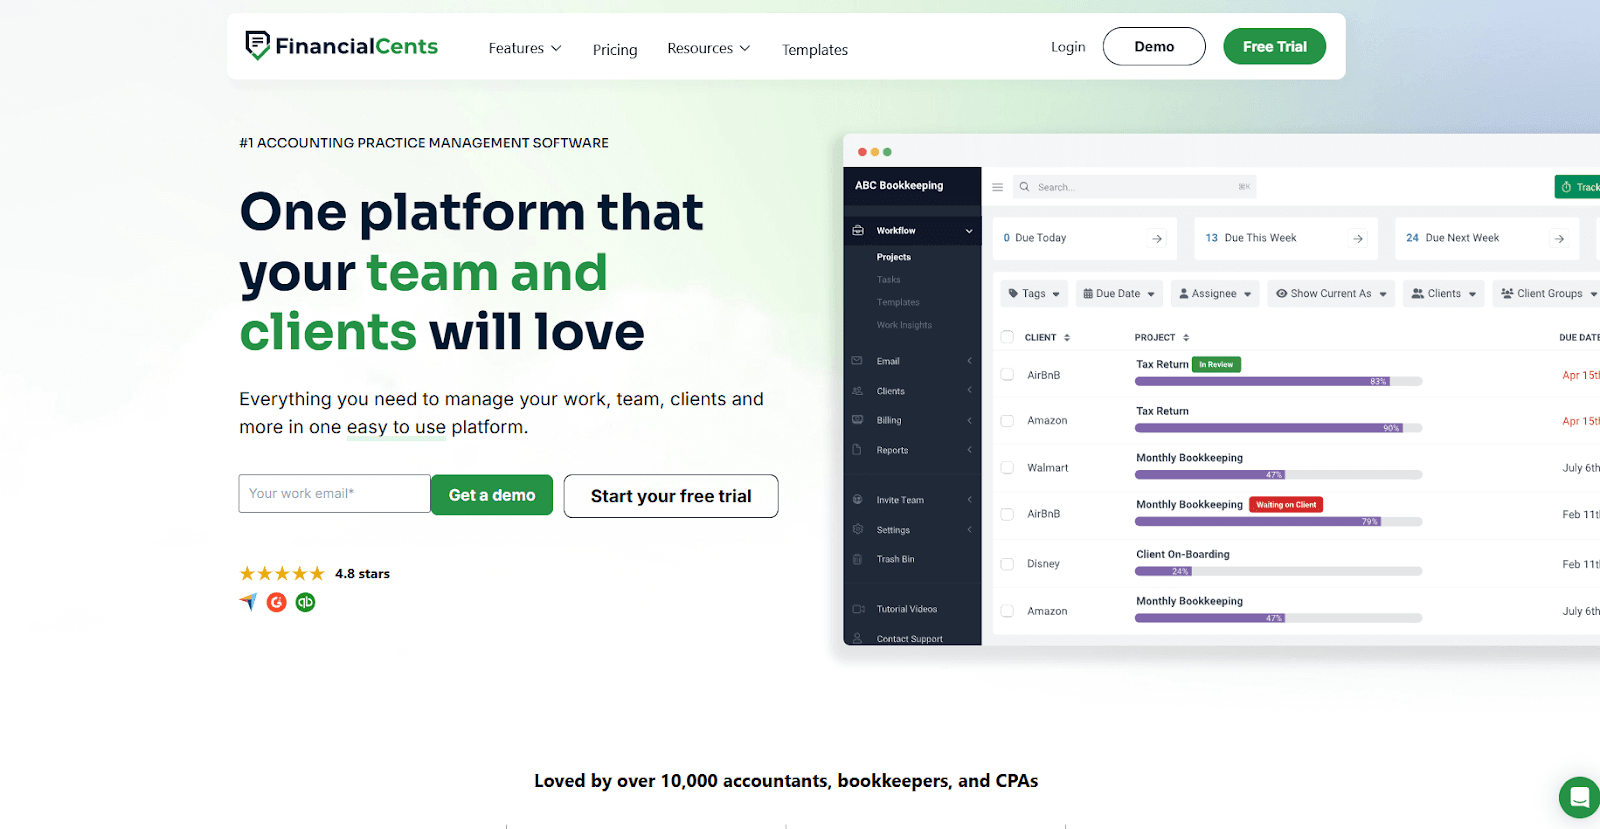
Task: Open the Show Current As dropdown
Action: [x=1331, y=294]
